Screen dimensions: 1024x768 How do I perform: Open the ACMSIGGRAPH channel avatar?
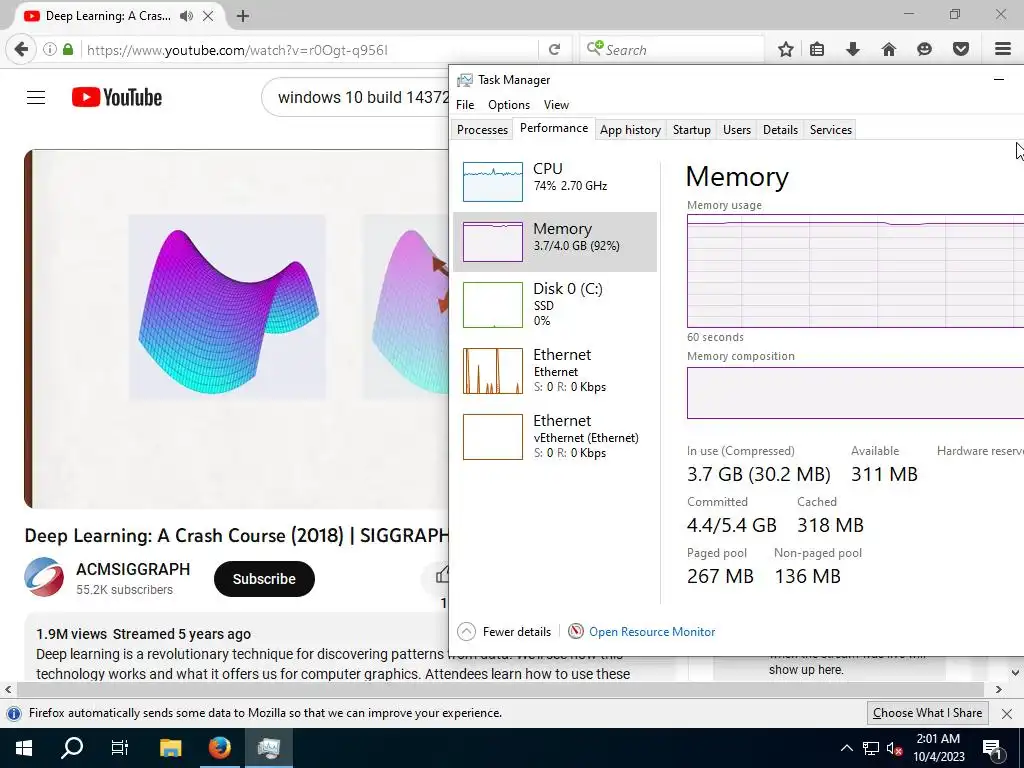44,577
